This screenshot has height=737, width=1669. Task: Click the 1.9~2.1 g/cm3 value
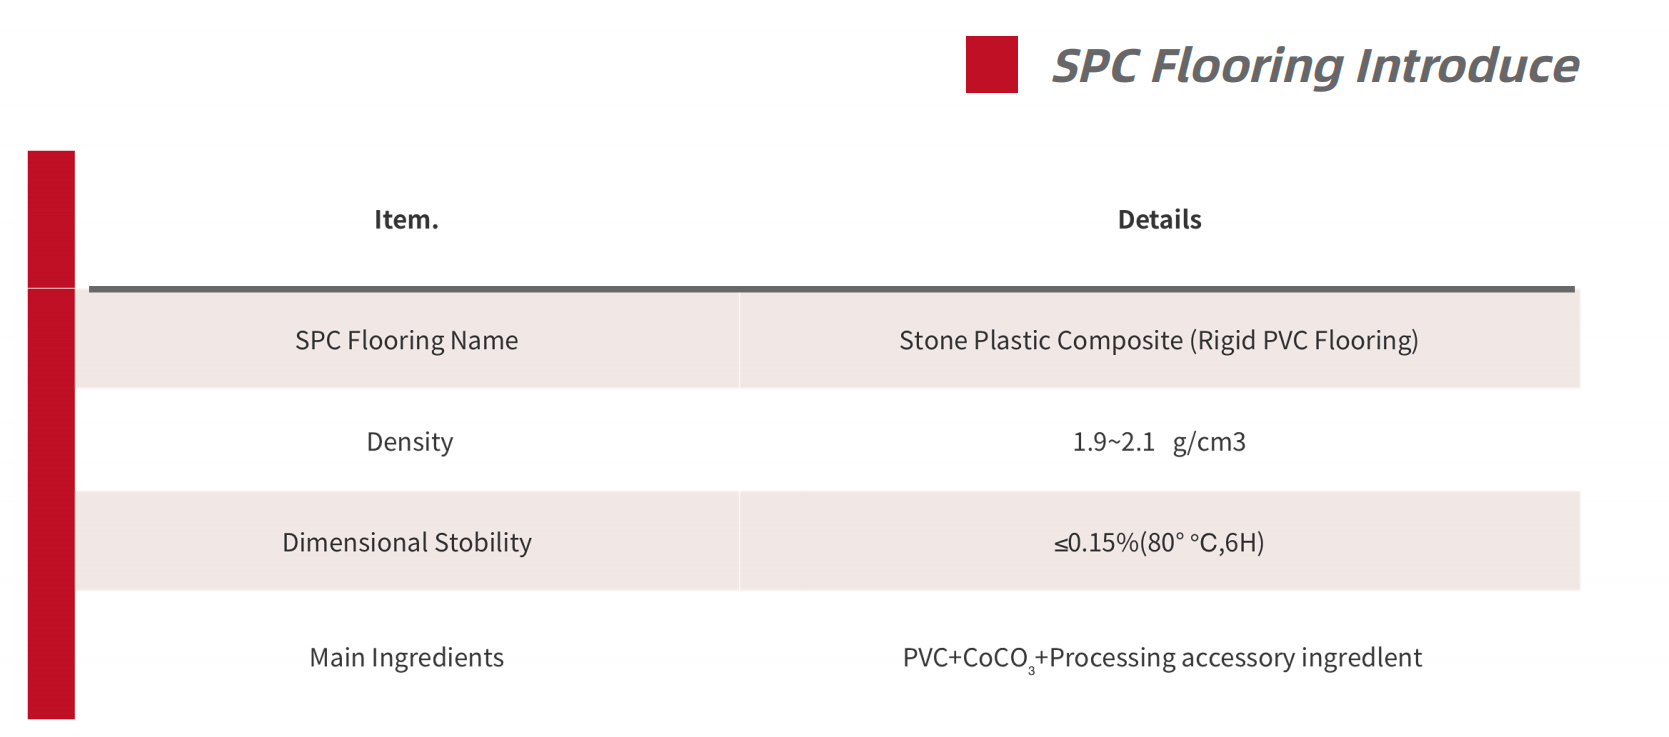1159,442
